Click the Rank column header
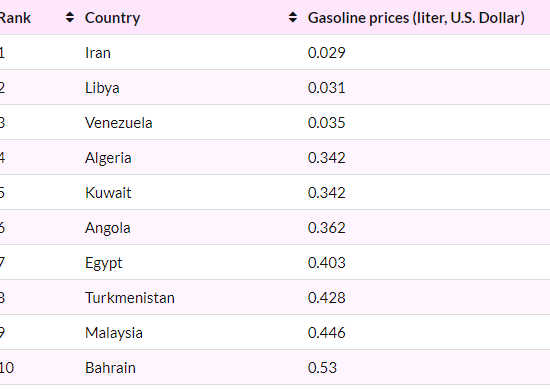This screenshot has height=390, width=550. 15,18
